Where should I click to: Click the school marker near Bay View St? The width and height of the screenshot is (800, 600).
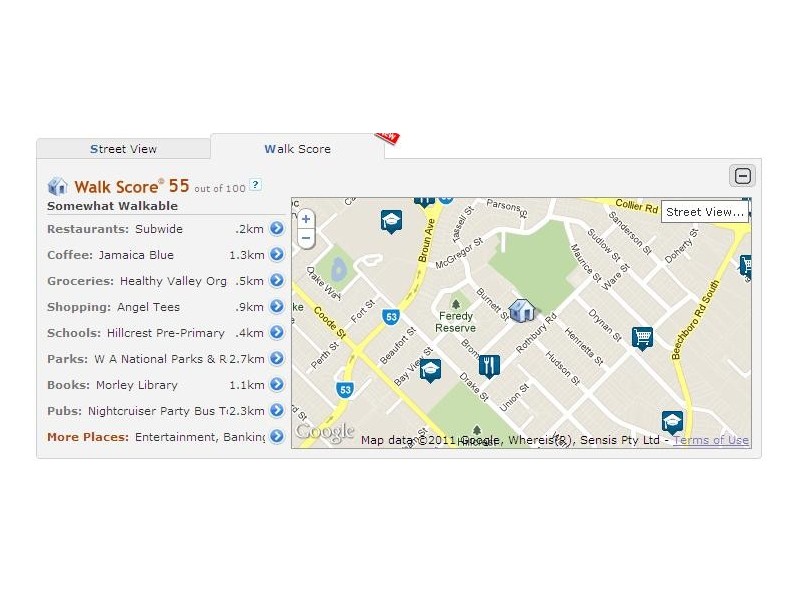(x=430, y=369)
